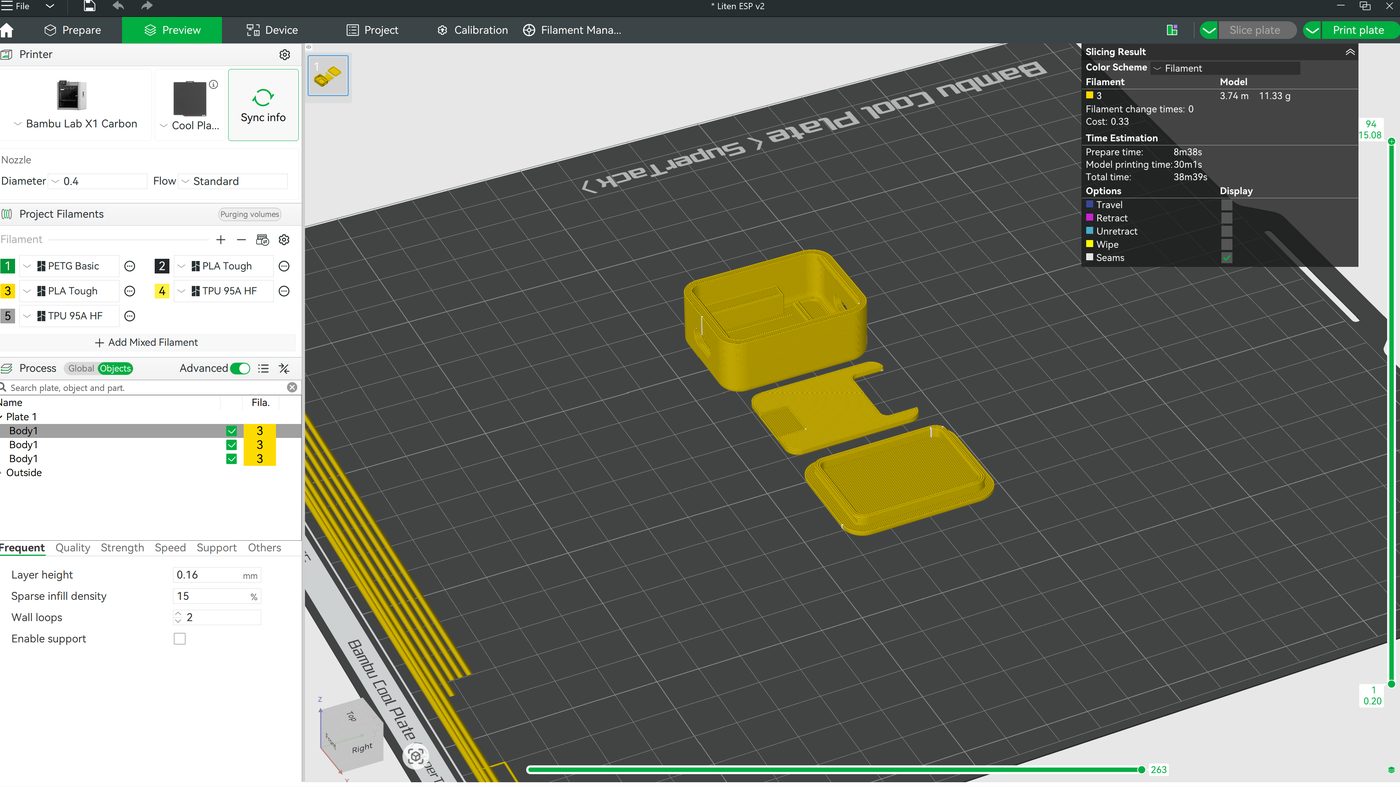Click the process settings list icon
Image resolution: width=1400 pixels, height=787 pixels.
point(263,368)
